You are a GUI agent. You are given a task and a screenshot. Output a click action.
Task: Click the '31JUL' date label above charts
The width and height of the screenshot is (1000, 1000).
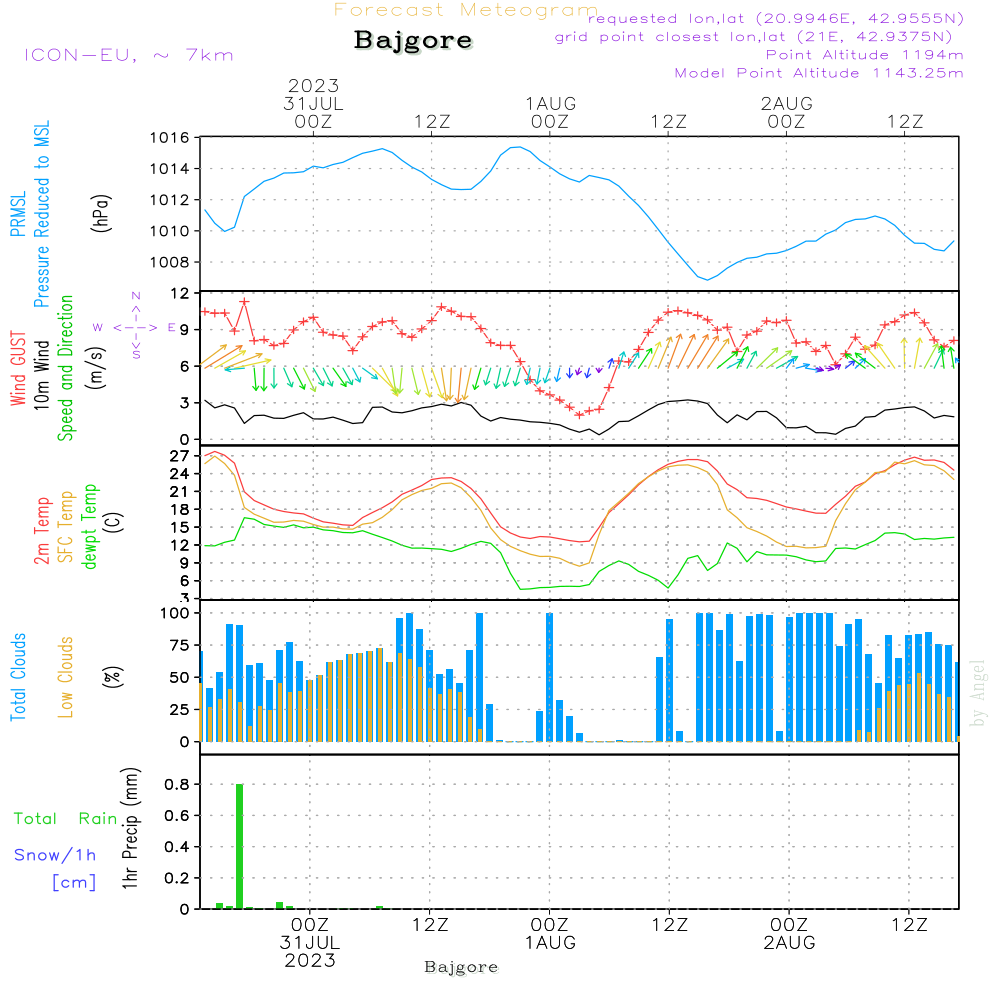[314, 103]
